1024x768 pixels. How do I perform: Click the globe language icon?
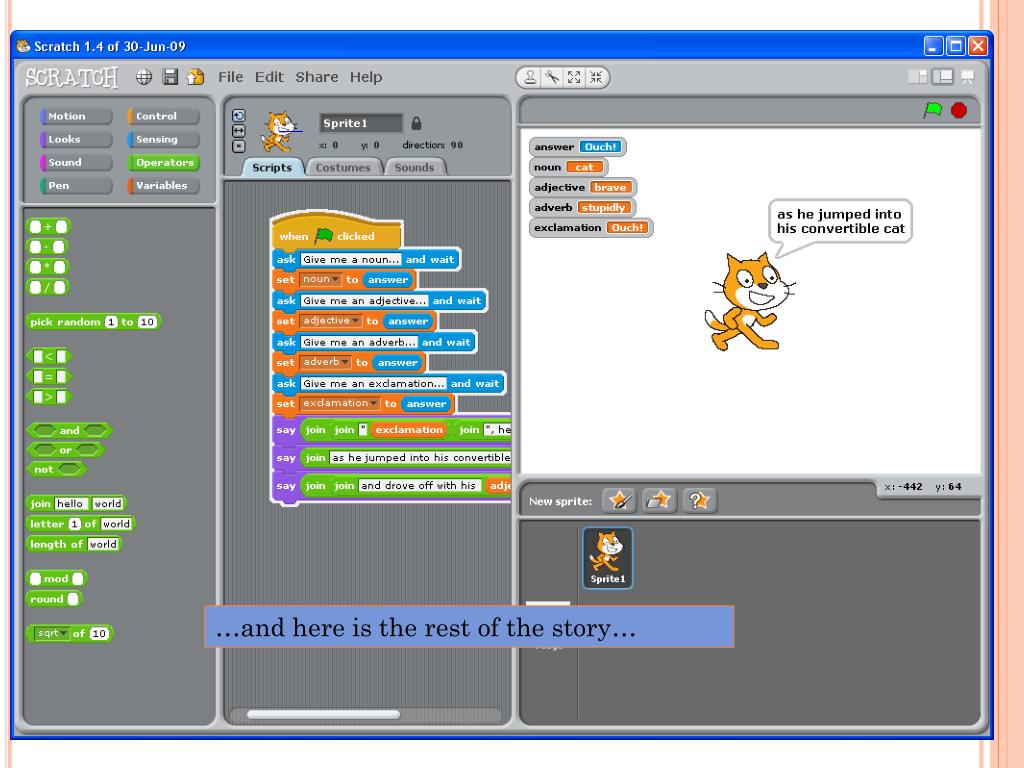click(144, 77)
